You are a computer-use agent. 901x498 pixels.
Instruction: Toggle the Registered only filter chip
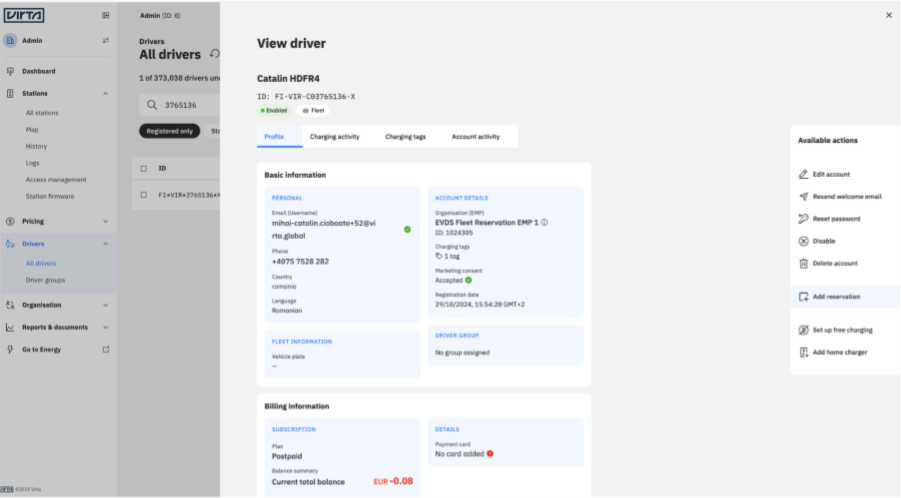point(170,132)
